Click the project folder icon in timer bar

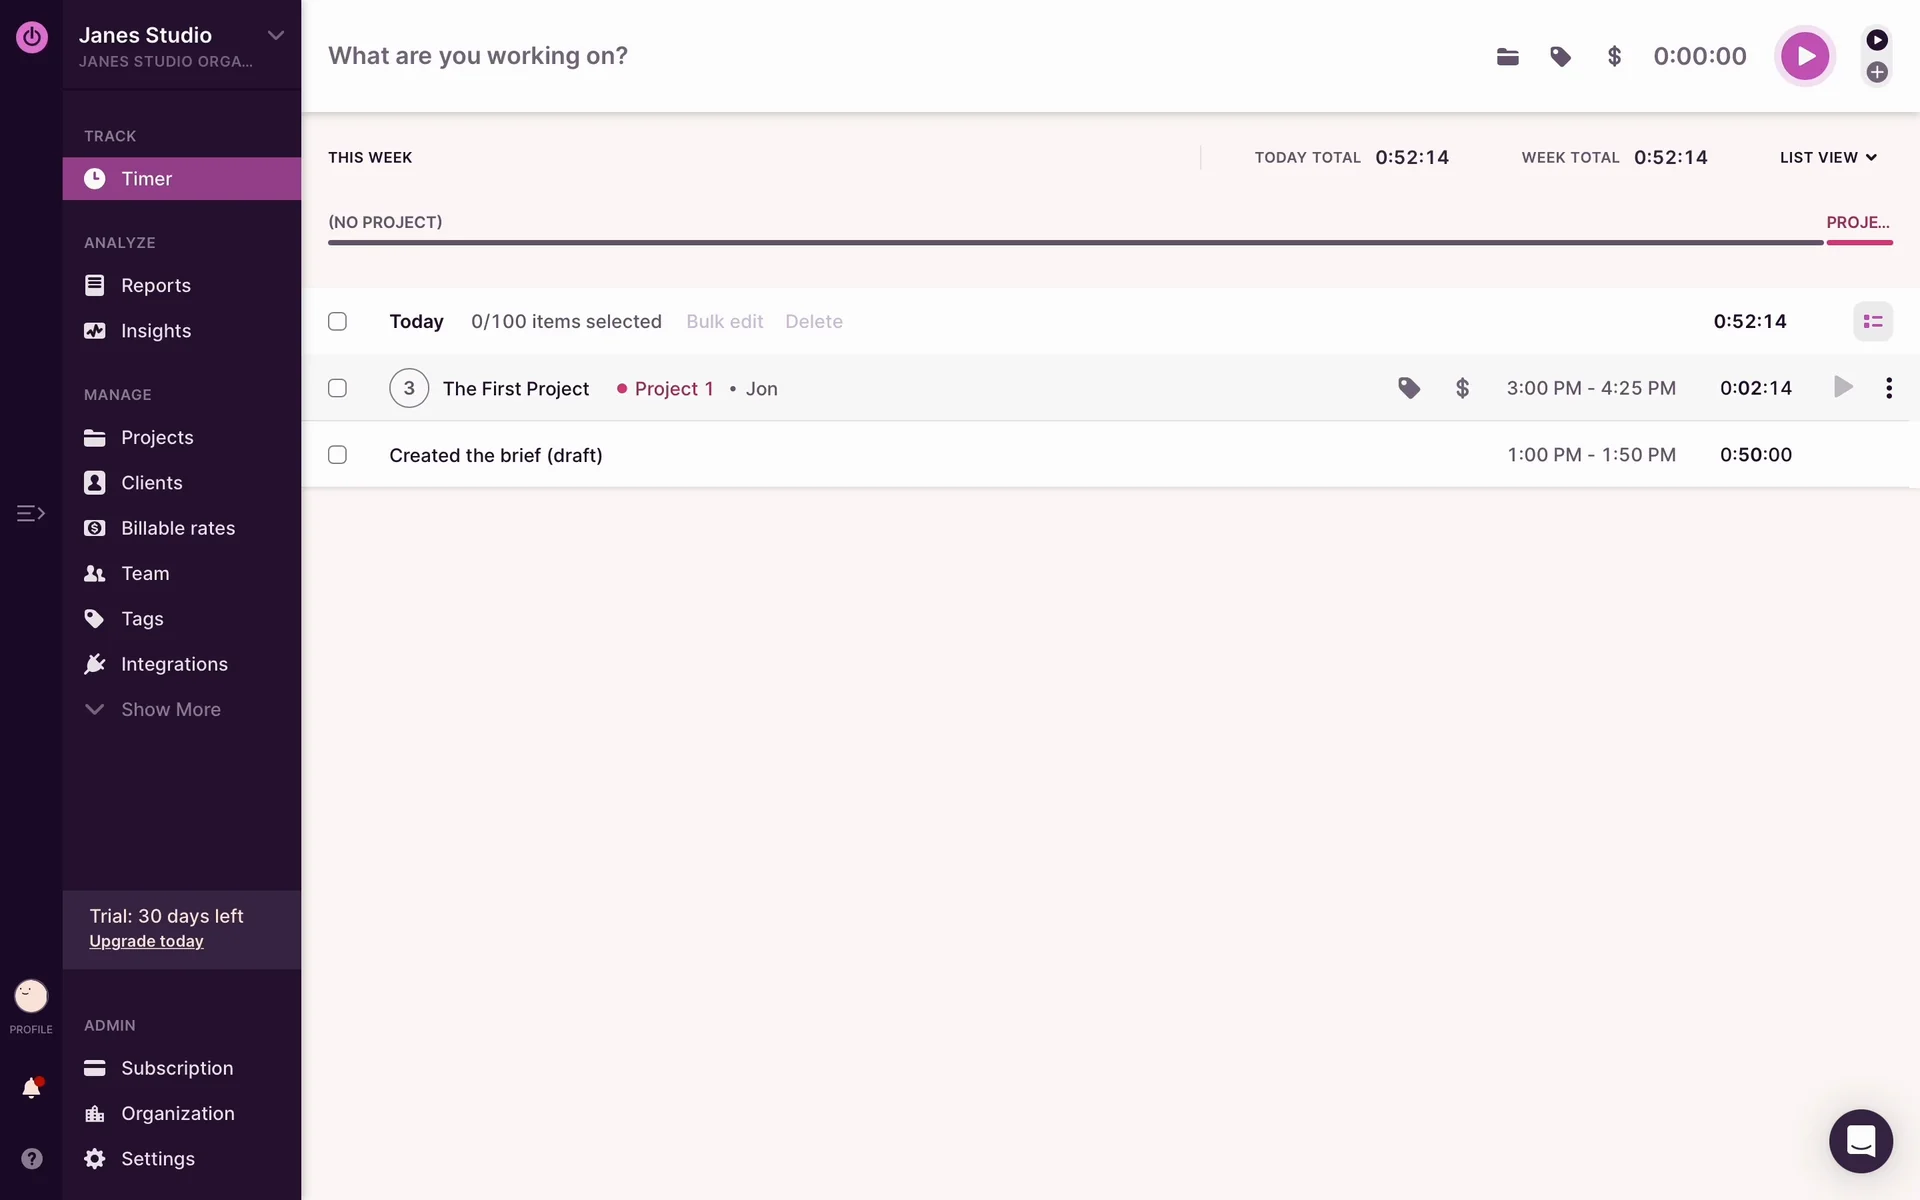[1507, 57]
